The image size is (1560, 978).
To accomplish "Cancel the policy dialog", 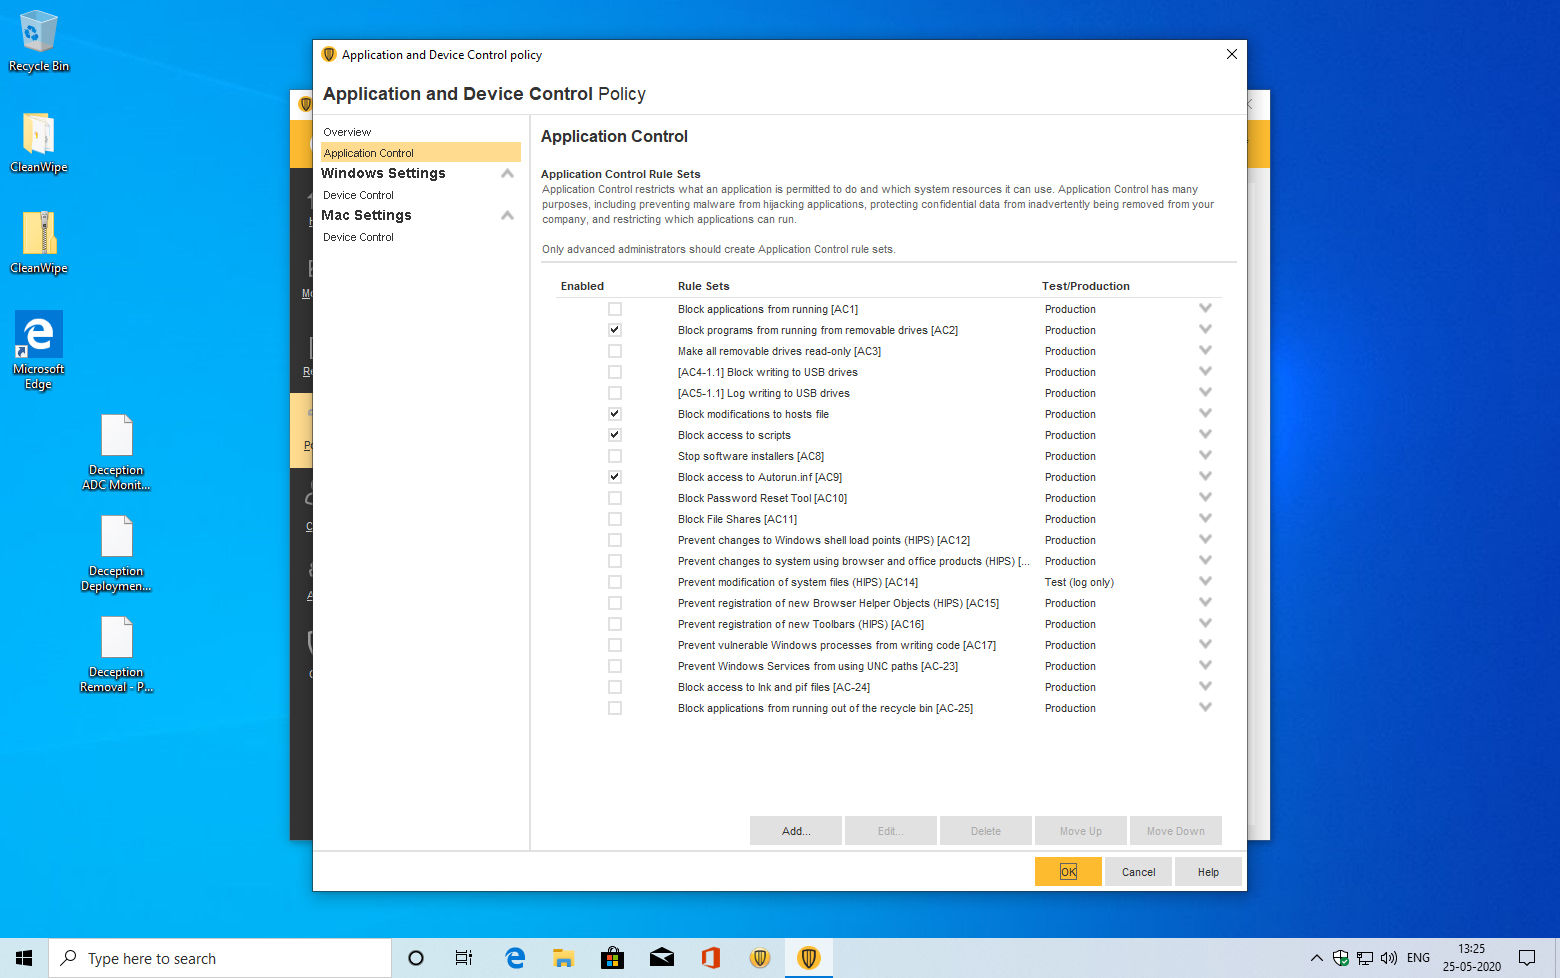I will [1138, 872].
